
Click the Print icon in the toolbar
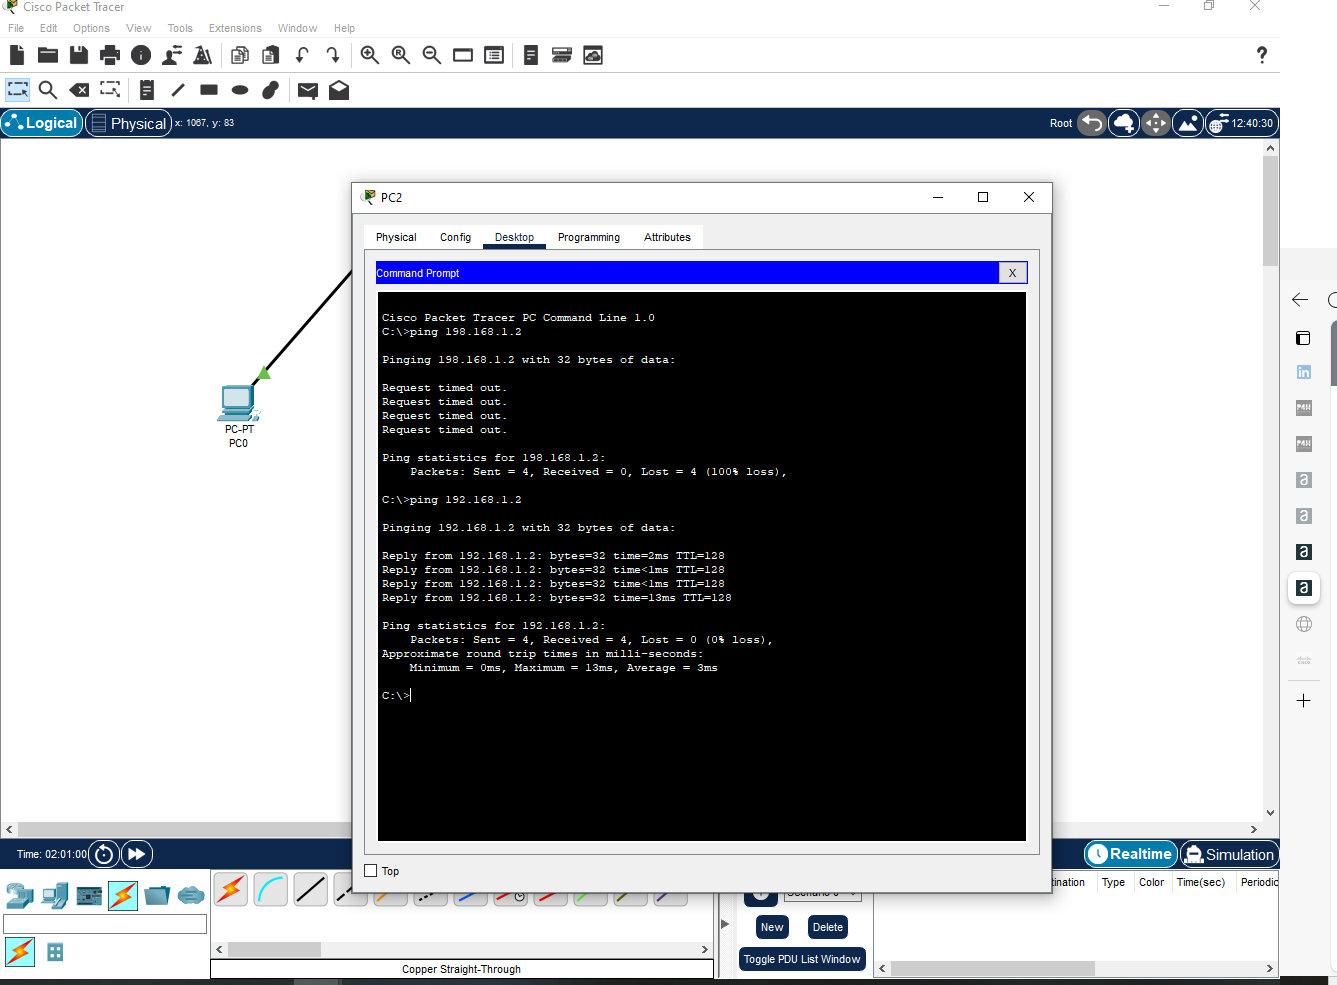pos(110,55)
